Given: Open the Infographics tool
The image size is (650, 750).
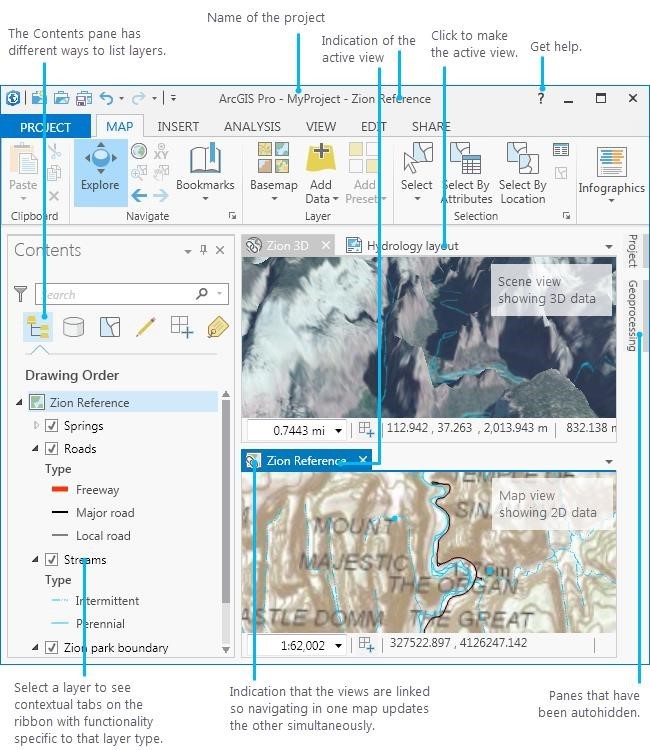Looking at the screenshot, I should 611,174.
